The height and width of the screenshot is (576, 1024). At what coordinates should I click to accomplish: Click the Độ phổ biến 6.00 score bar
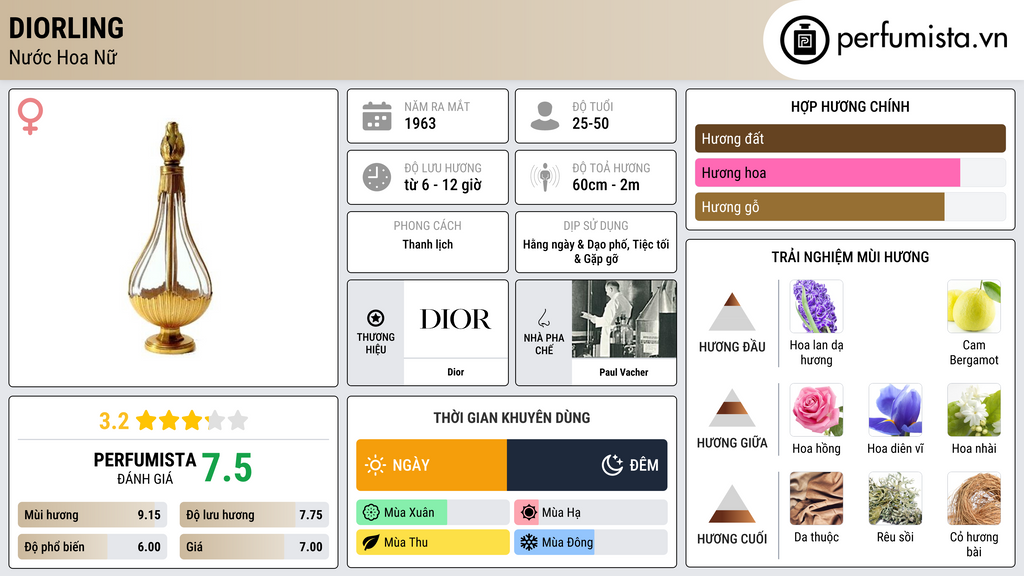93,547
